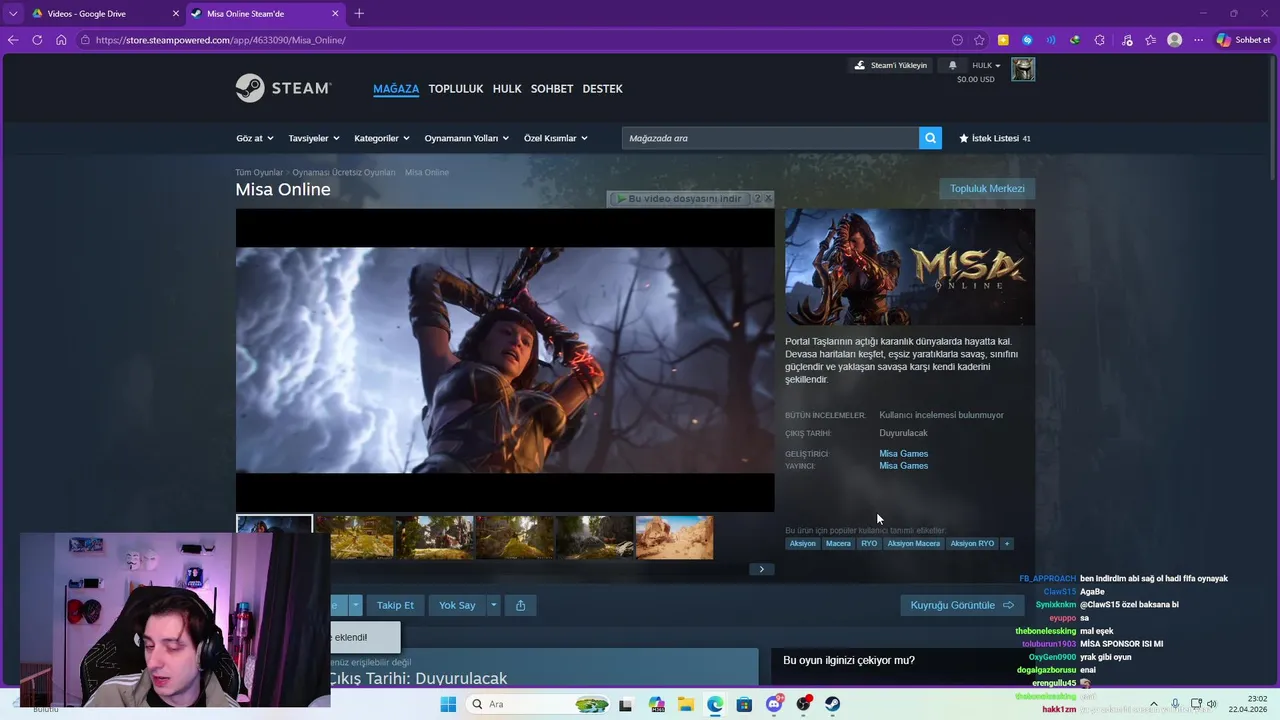Open the tab search dropdown arrow
The image size is (1280, 720).
tap(13, 13)
